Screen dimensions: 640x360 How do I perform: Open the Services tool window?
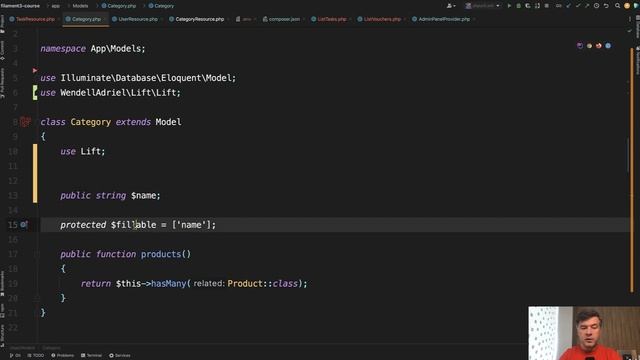click(120, 356)
